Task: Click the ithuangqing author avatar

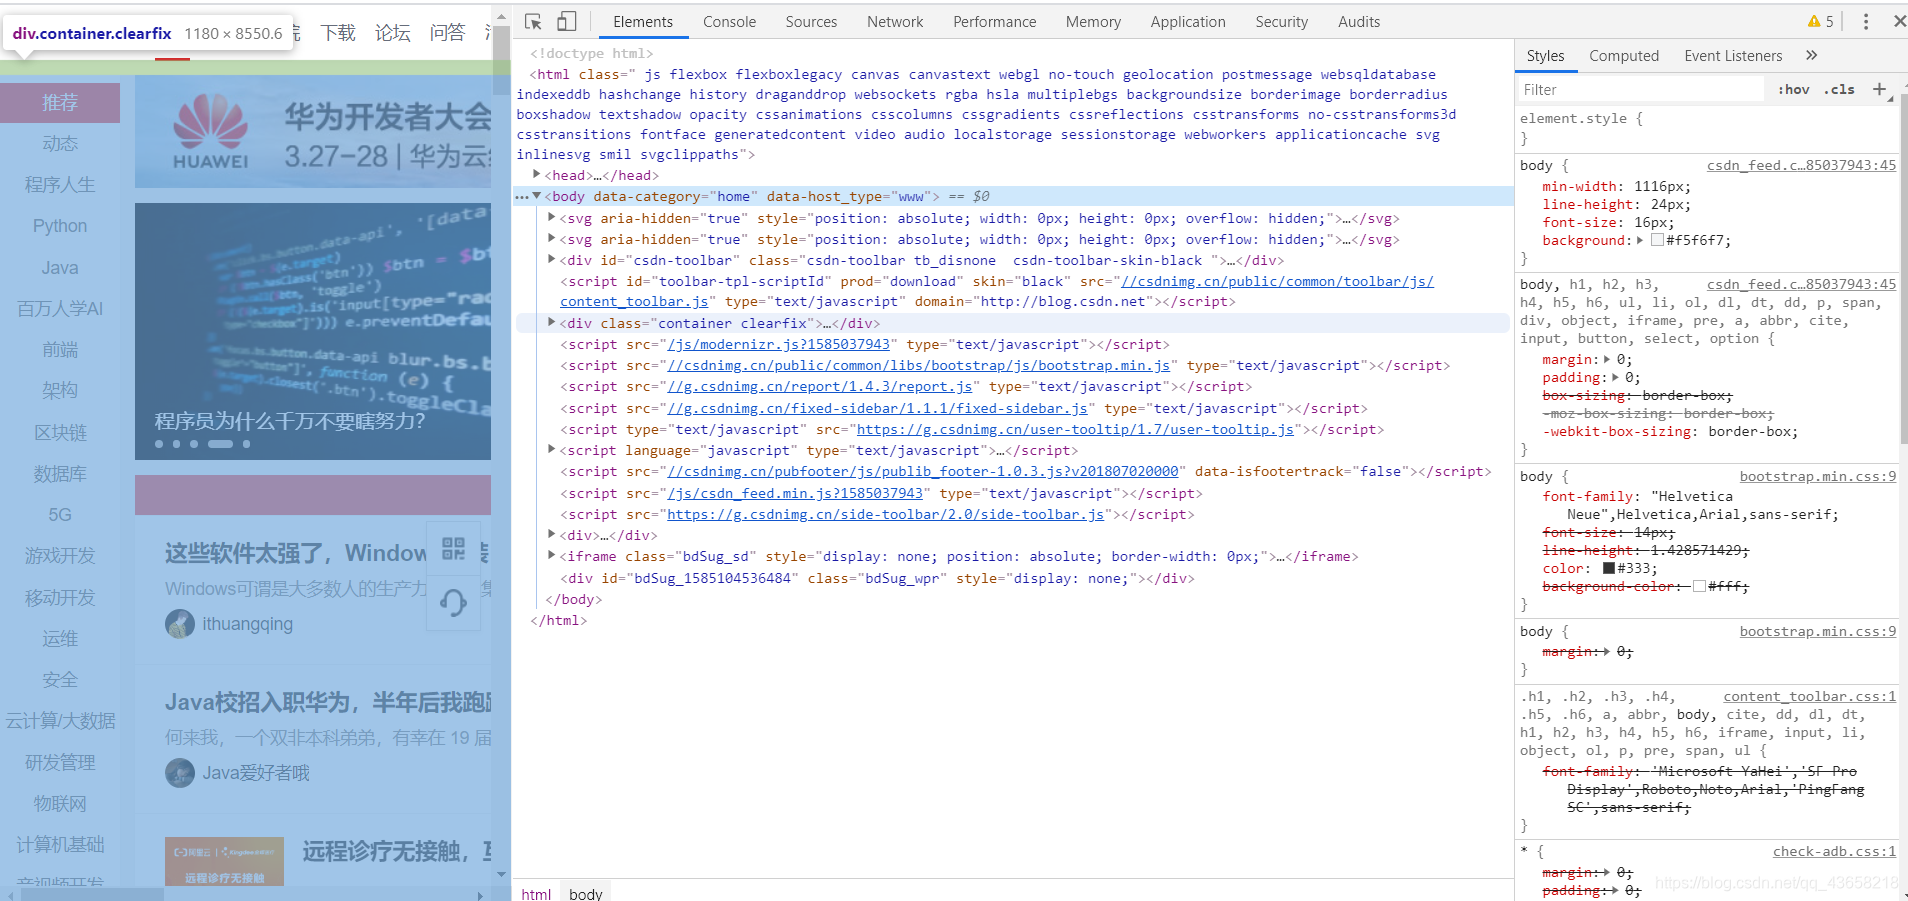Action: tap(180, 624)
